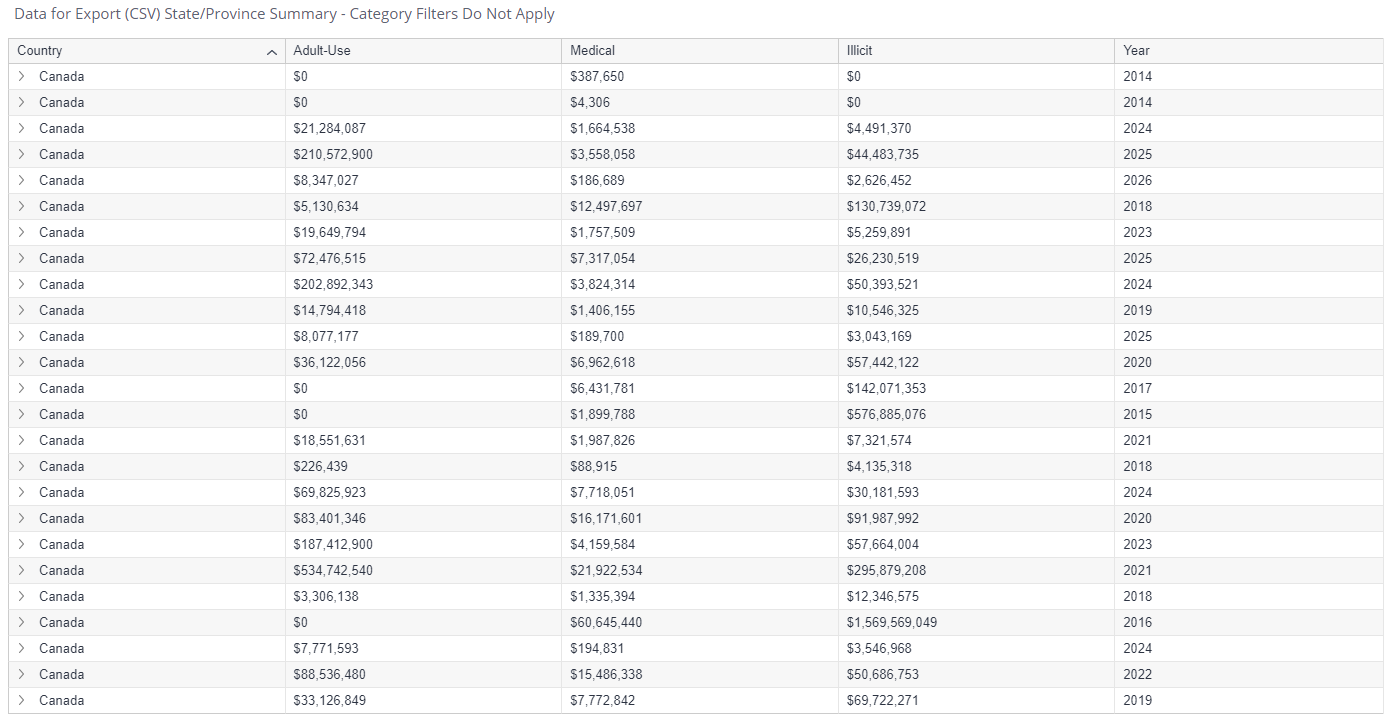This screenshot has height=726, width=1394.
Task: Select the $187,412,900 Adult-Use cell
Action: point(333,545)
